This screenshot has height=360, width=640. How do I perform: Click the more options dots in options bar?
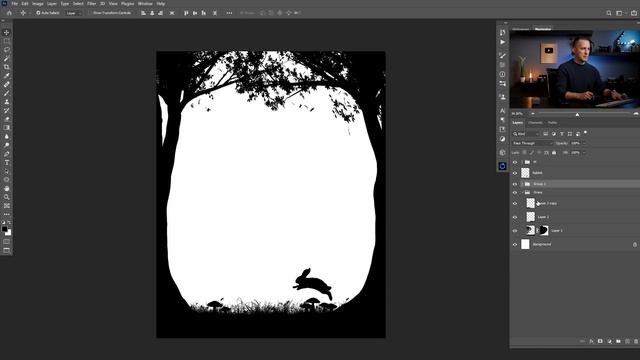tap(229, 13)
